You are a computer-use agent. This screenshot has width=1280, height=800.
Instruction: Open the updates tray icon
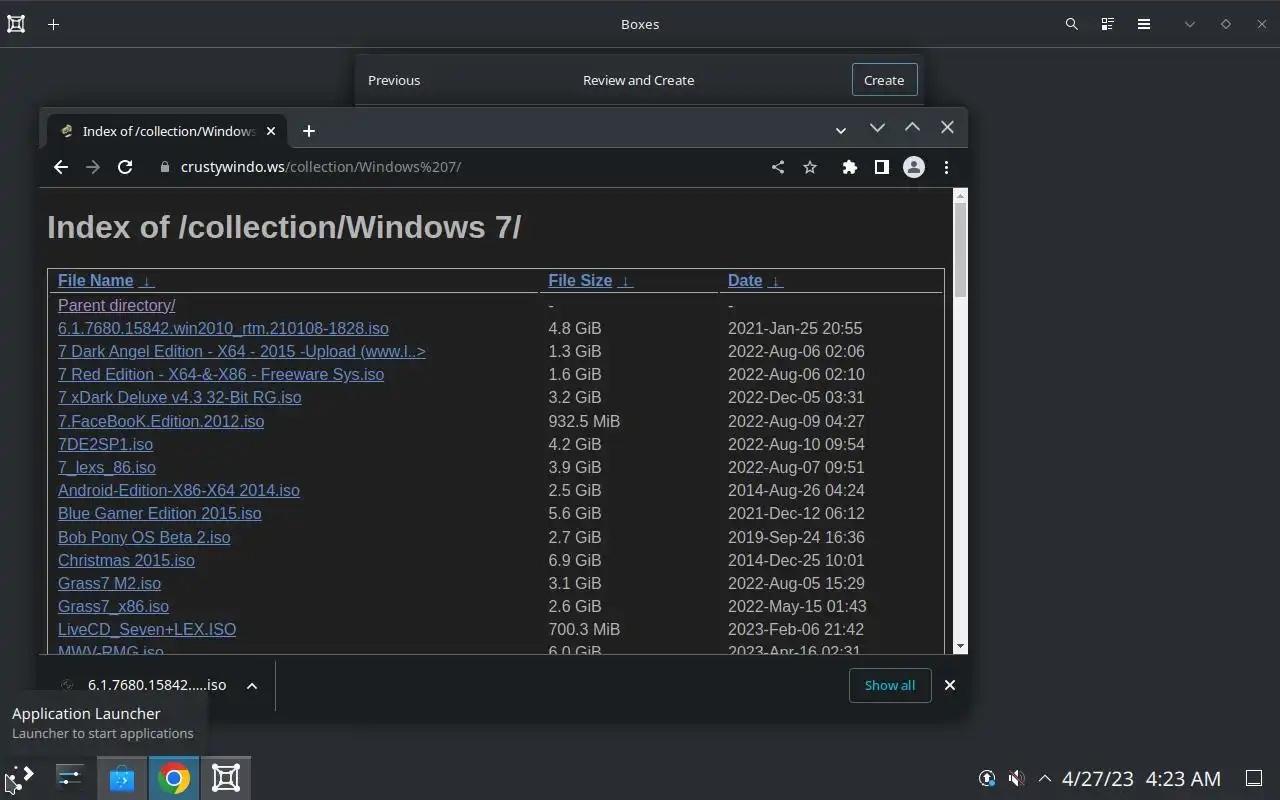(987, 778)
